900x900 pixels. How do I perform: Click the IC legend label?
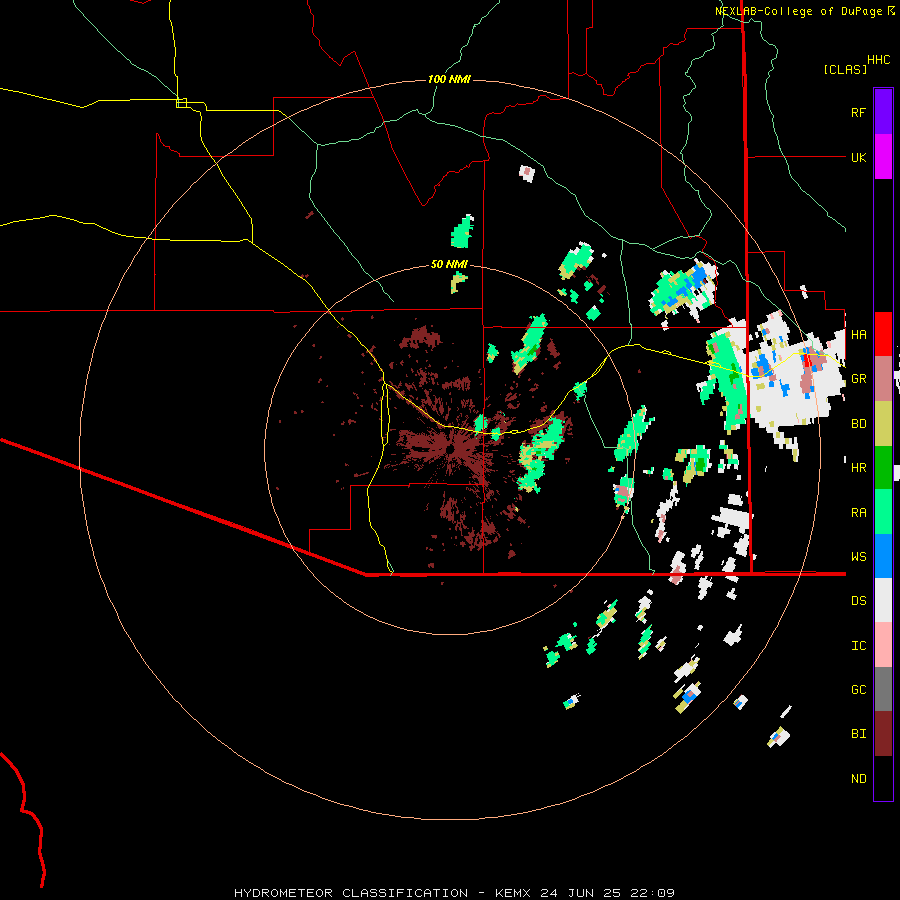858,646
